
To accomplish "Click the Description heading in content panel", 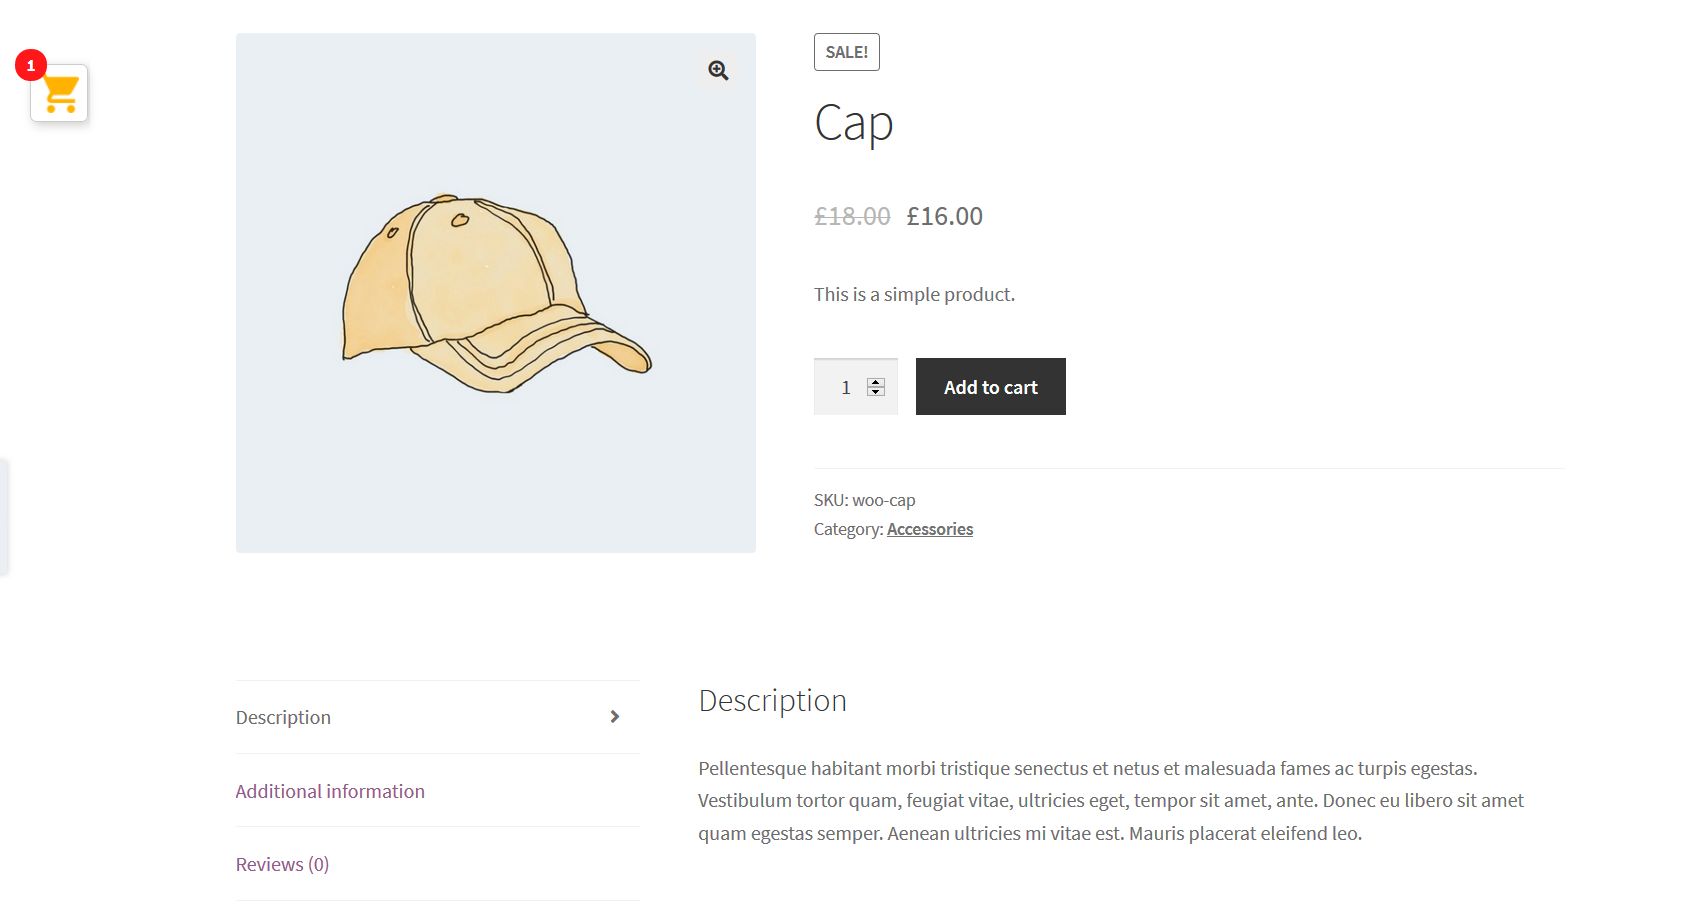I will 773,700.
